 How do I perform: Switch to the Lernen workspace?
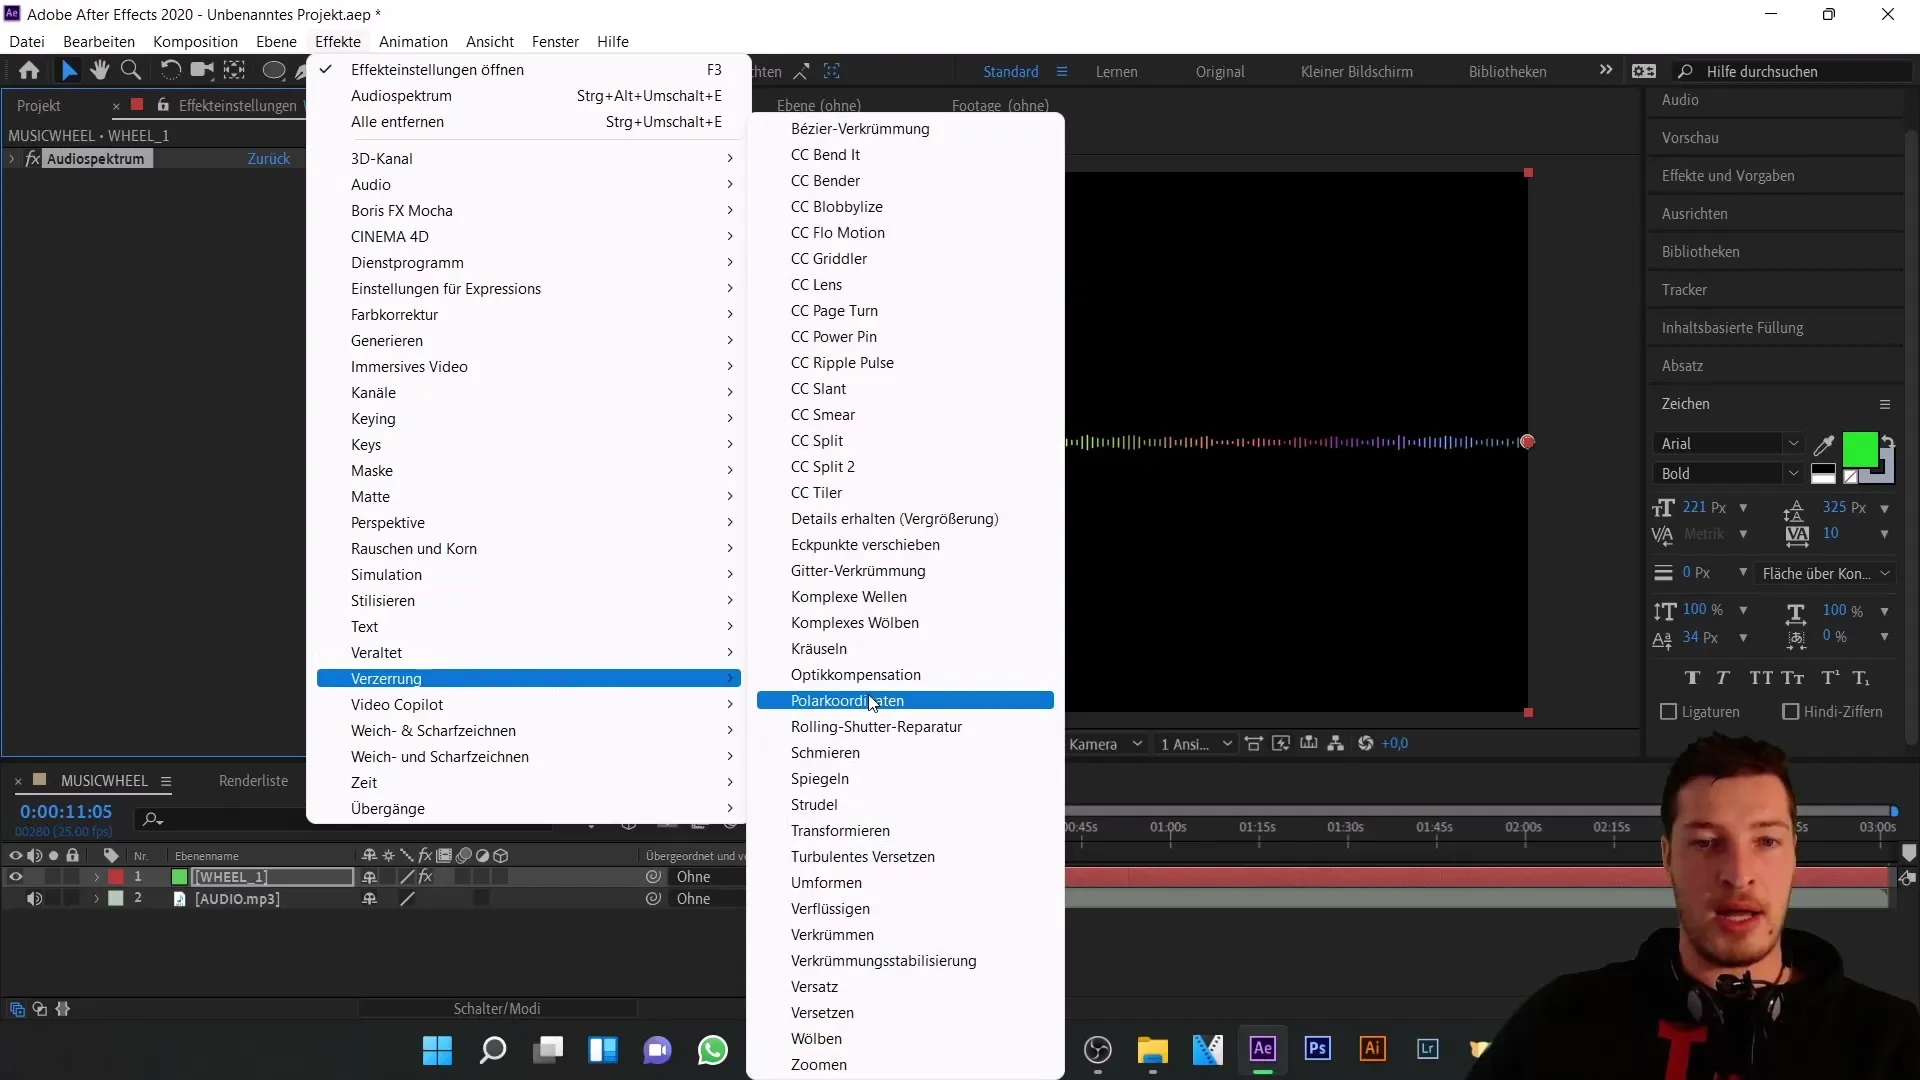(1116, 71)
